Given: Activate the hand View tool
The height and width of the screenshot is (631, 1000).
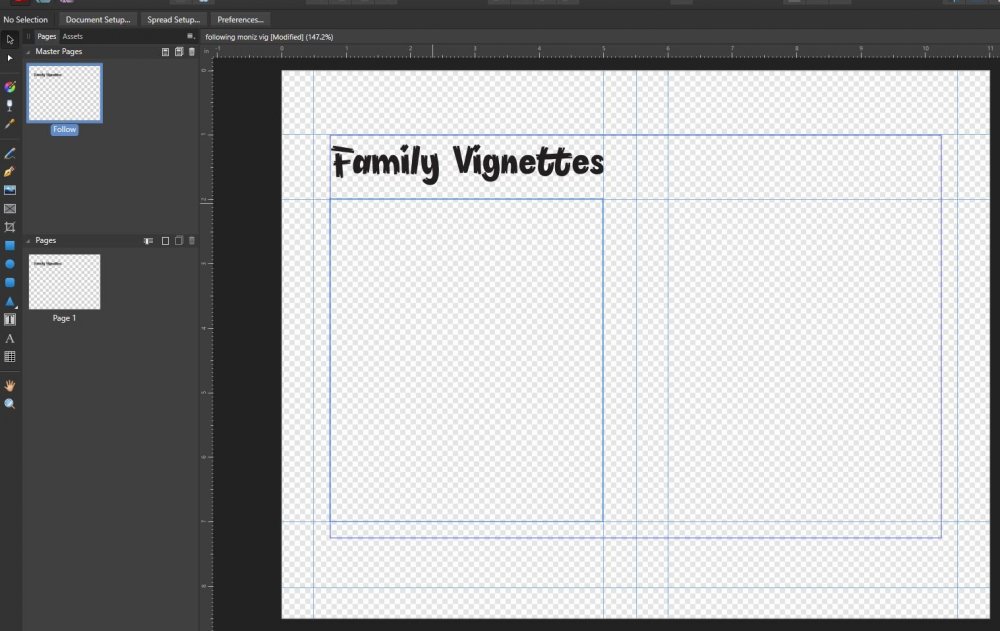Looking at the screenshot, I should coord(10,385).
